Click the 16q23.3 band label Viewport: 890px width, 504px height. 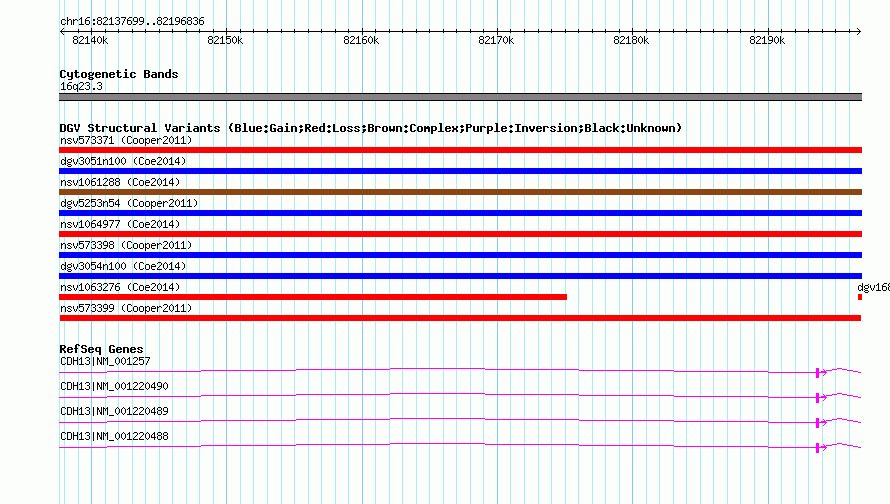click(81, 86)
